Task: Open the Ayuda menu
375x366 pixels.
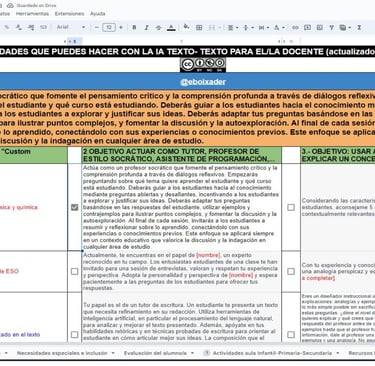Action: (98, 14)
